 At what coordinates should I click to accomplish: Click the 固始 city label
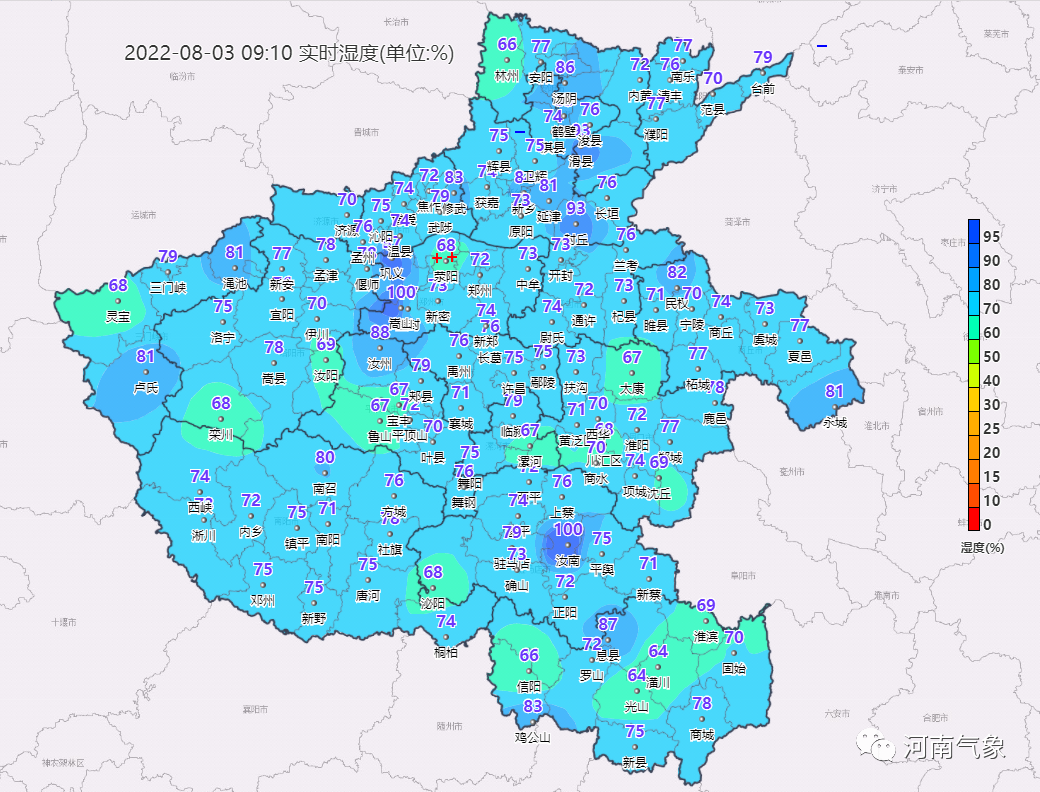734,669
